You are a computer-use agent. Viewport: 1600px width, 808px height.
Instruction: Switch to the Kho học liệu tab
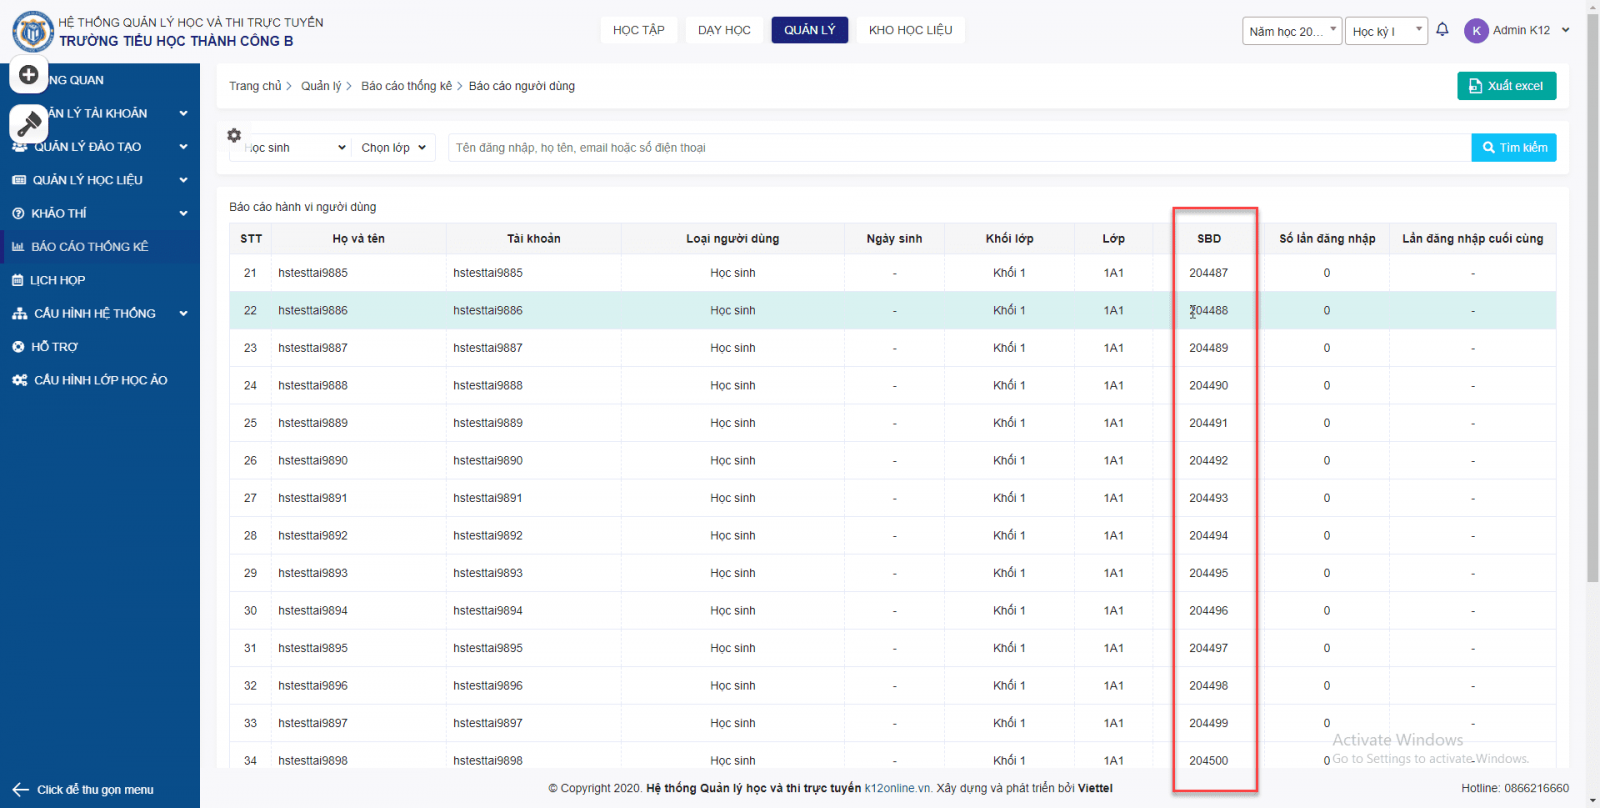910,30
